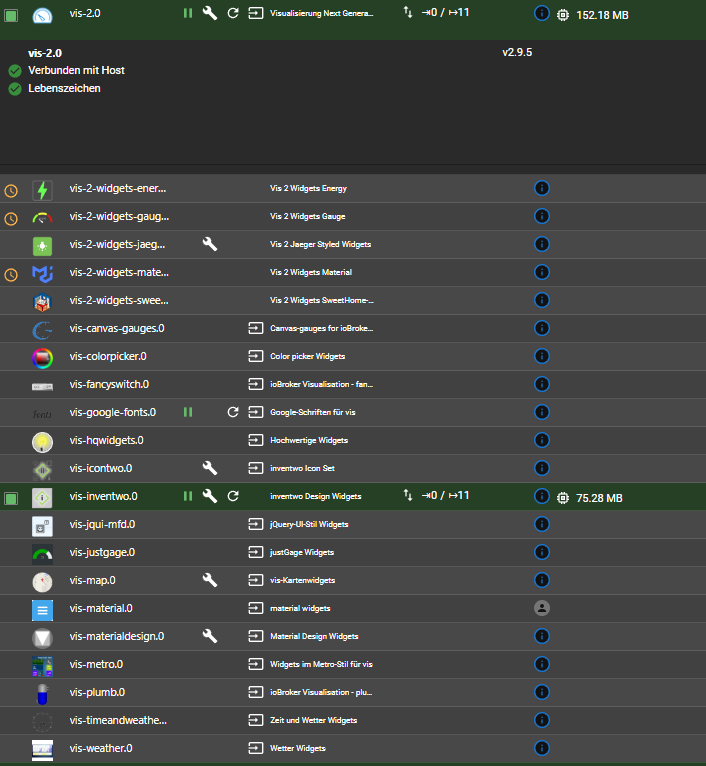706x766 pixels.
Task: Open settings for vis-2-widgets-jaeger
Action: click(210, 244)
